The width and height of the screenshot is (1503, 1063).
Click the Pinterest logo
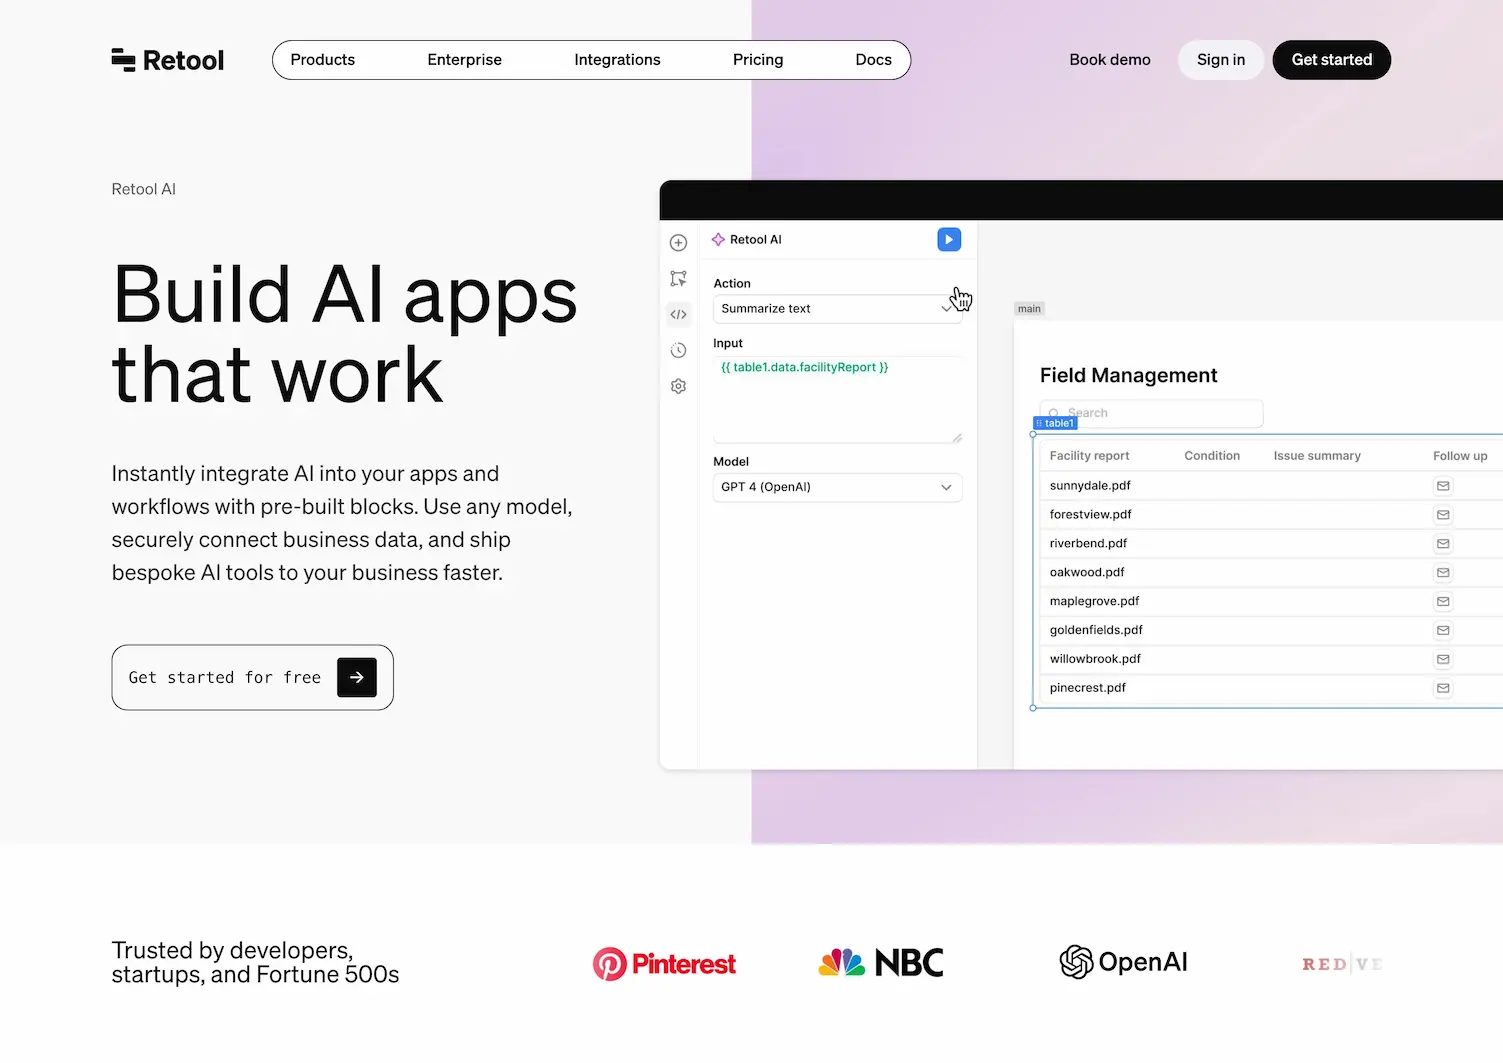(663, 962)
